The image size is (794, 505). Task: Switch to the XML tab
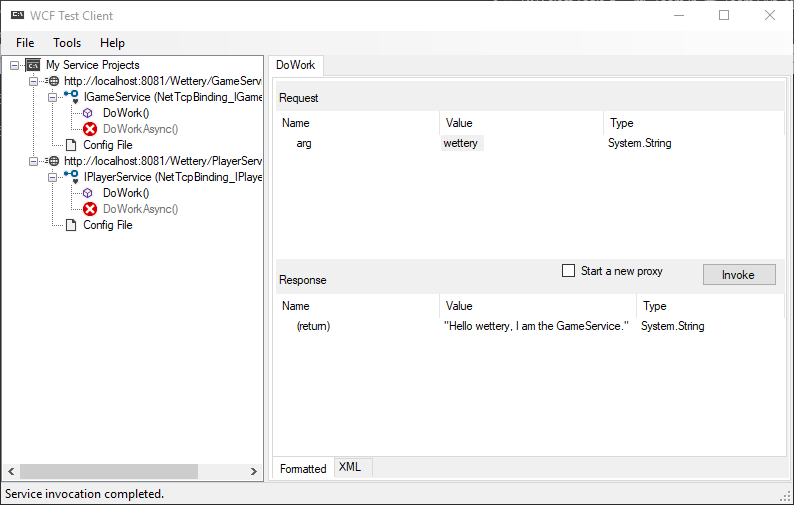350,467
